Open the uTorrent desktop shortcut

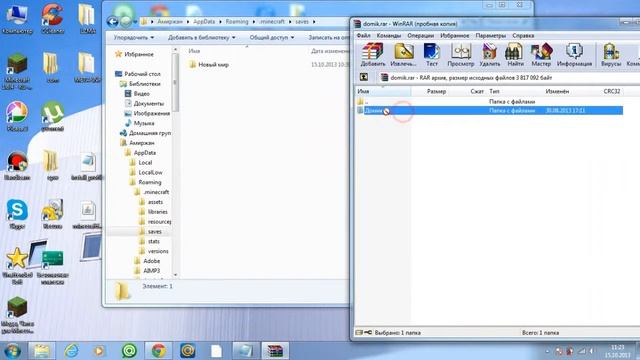coord(52,117)
